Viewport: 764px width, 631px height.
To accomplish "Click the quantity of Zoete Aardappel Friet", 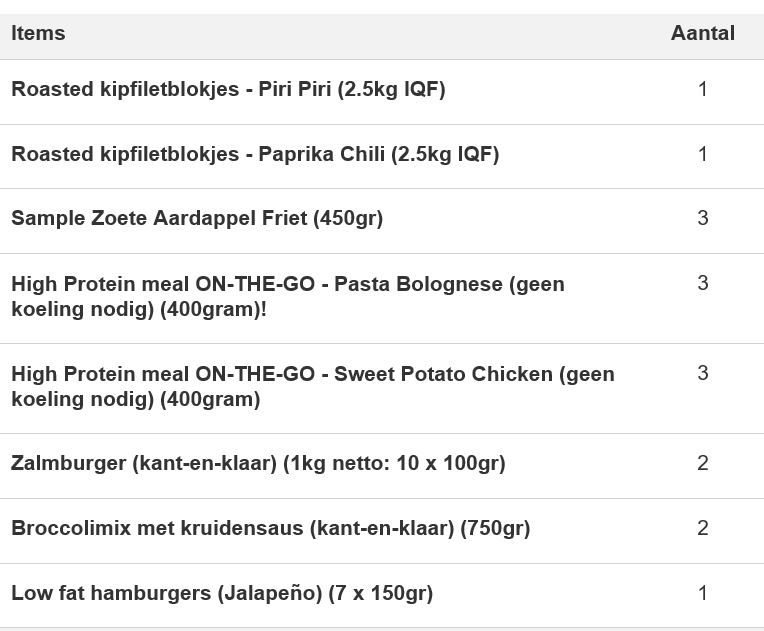I will point(702,218).
